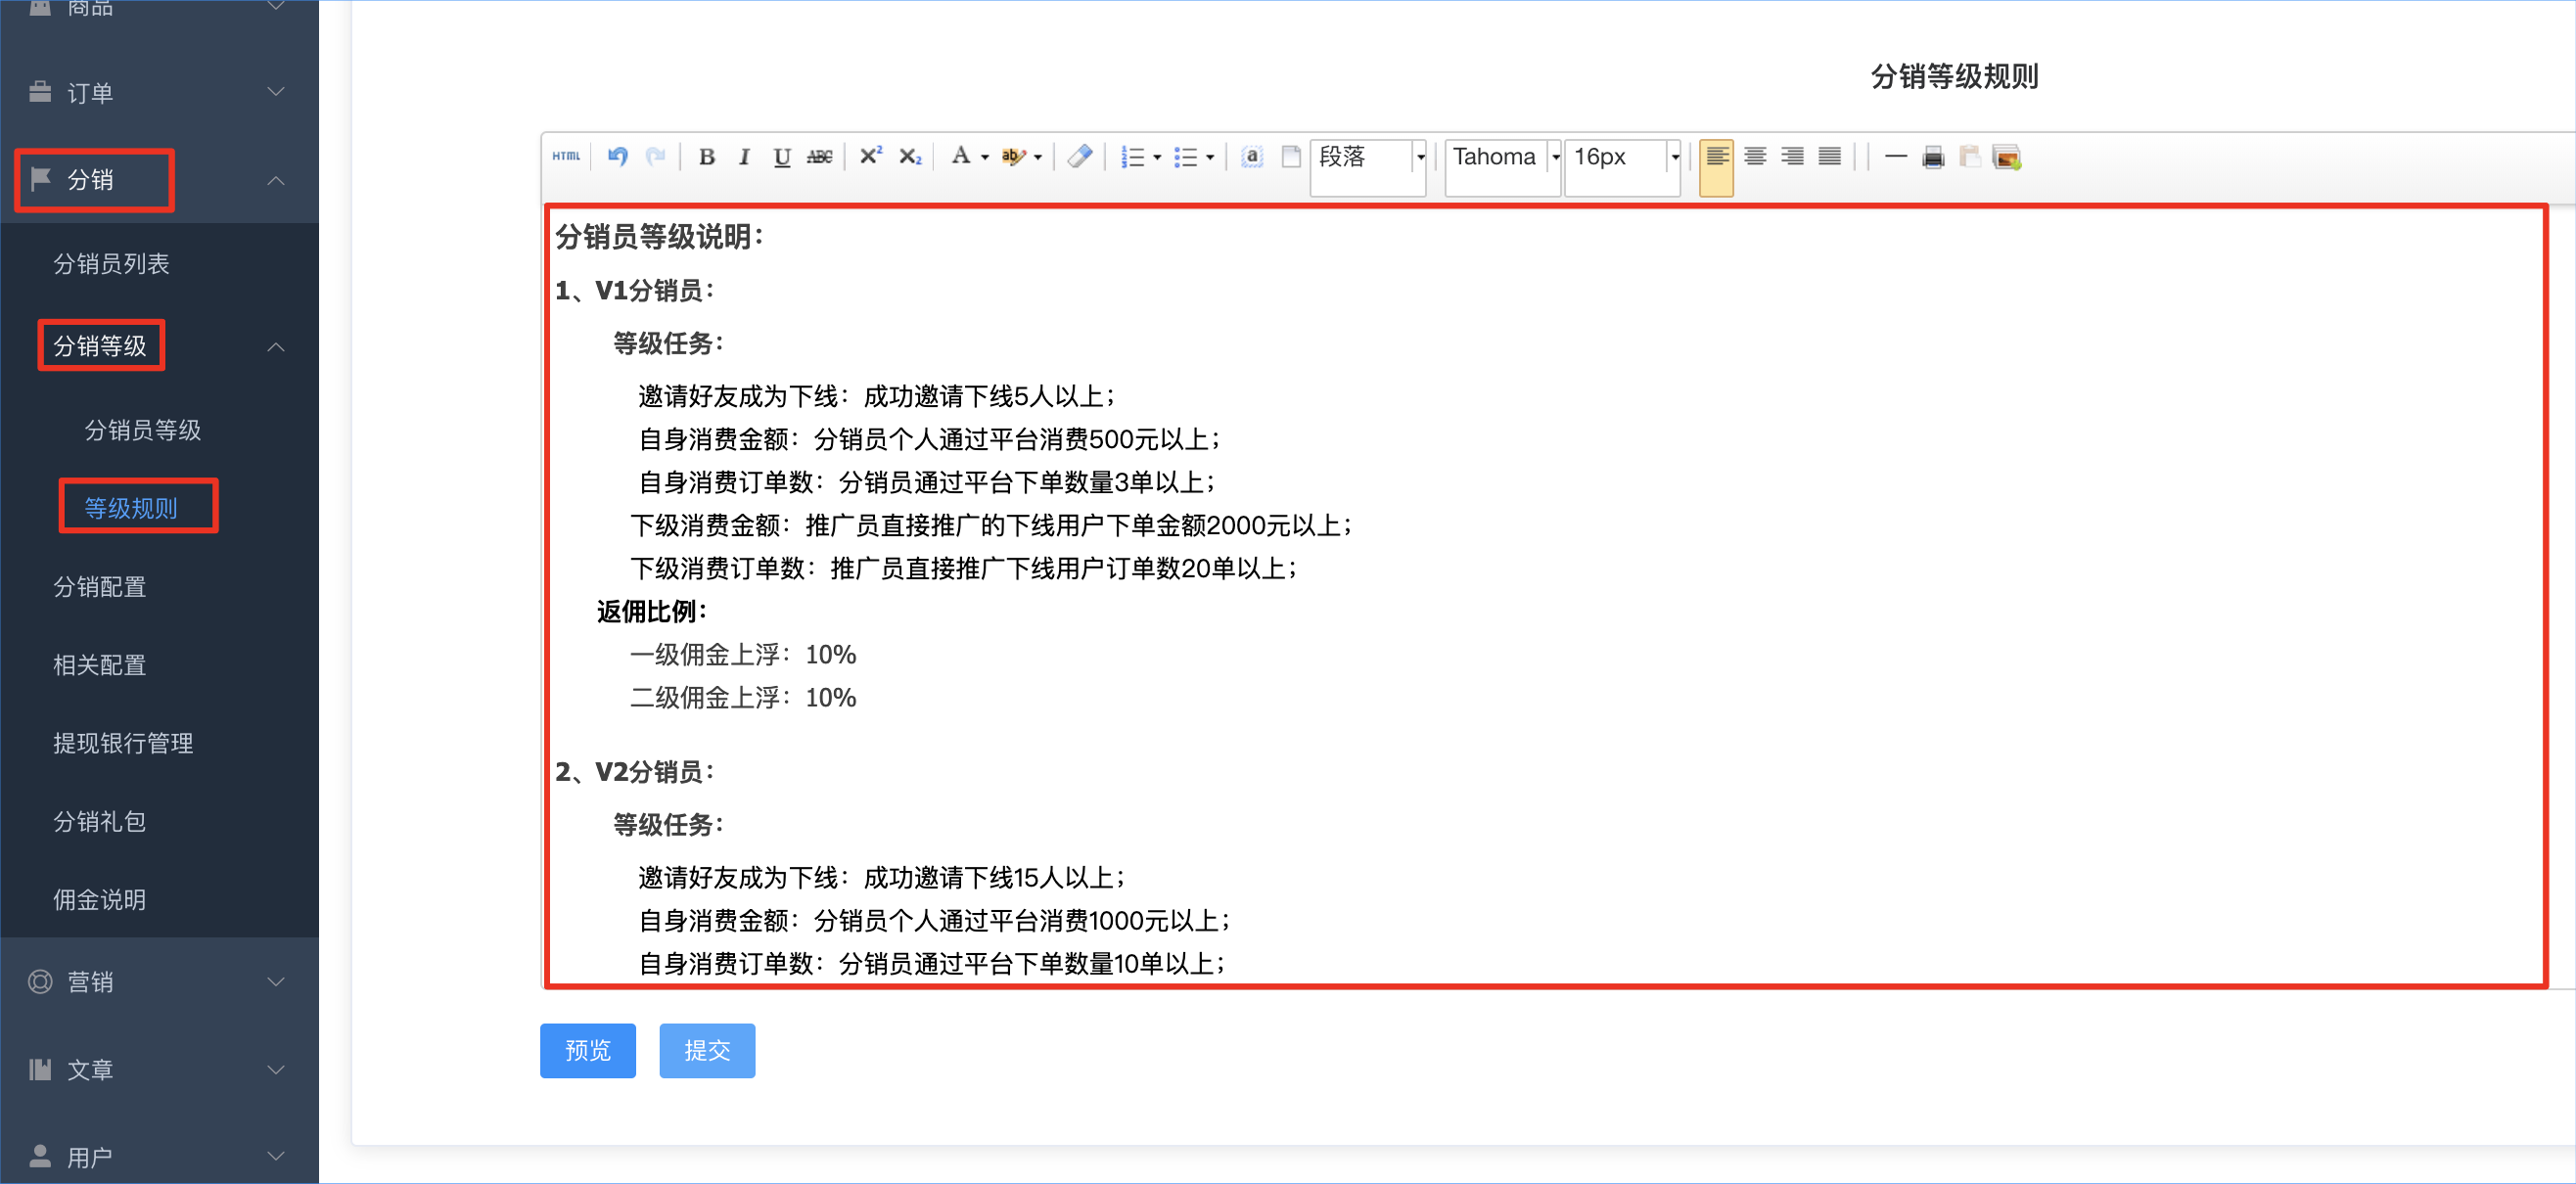The image size is (2576, 1184).
Task: Insert an unordered bullet list
Action: [x=1185, y=157]
